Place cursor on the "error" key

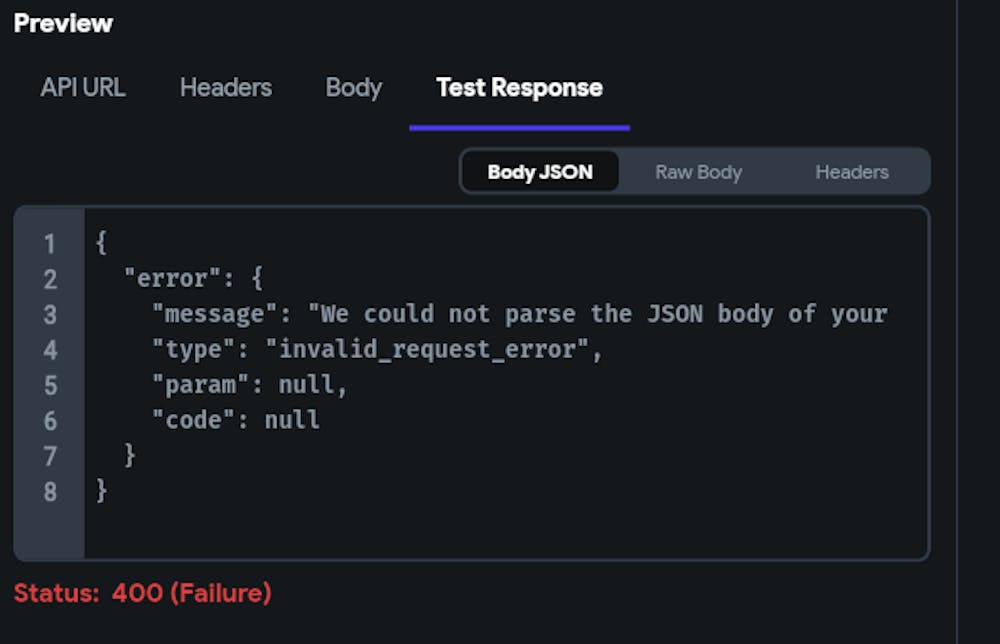[173, 279]
